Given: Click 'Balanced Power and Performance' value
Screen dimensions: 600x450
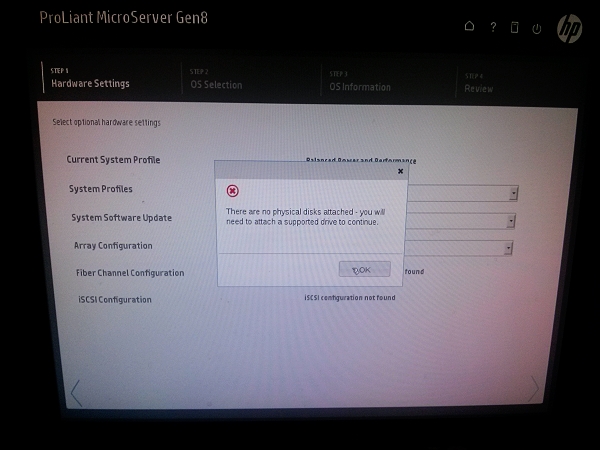Looking at the screenshot, I should tap(361, 160).
